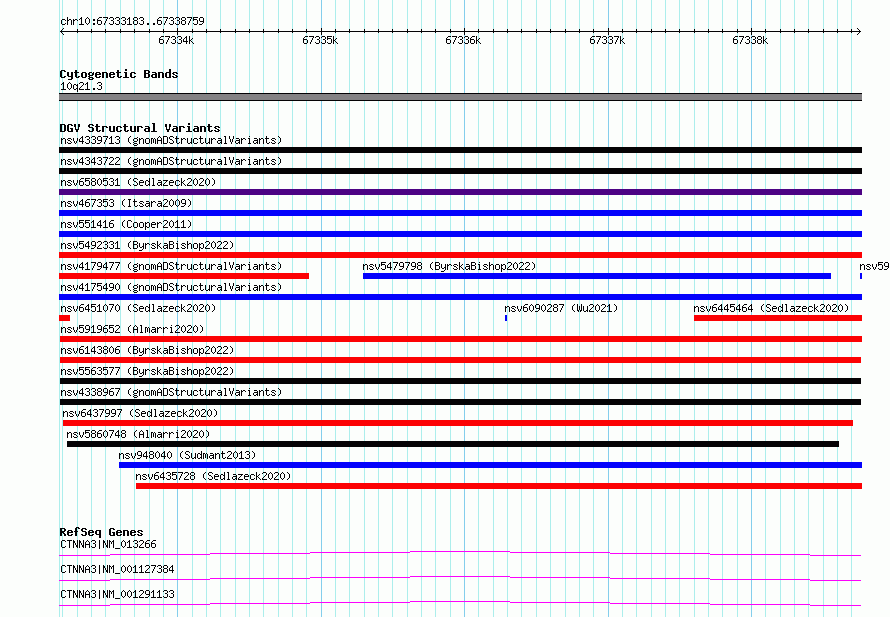Click the small blue tick under nsv6090287

point(506,318)
